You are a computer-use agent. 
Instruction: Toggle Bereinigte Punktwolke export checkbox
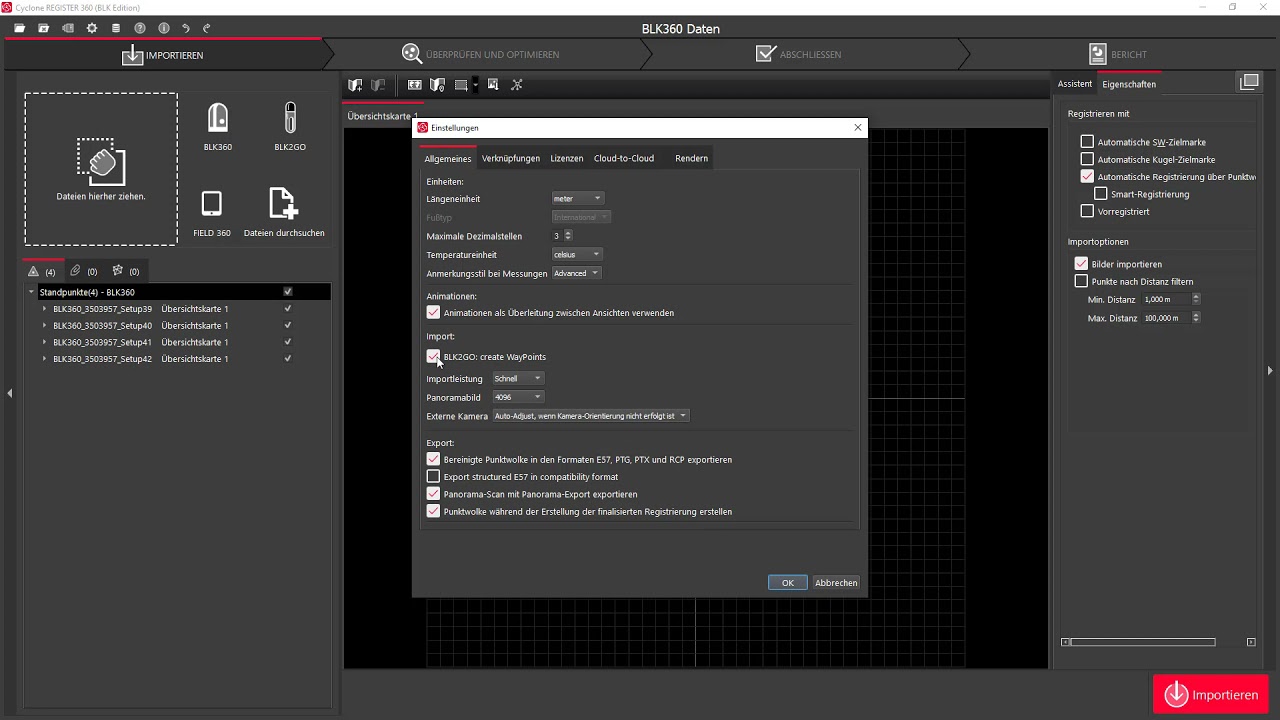point(433,459)
